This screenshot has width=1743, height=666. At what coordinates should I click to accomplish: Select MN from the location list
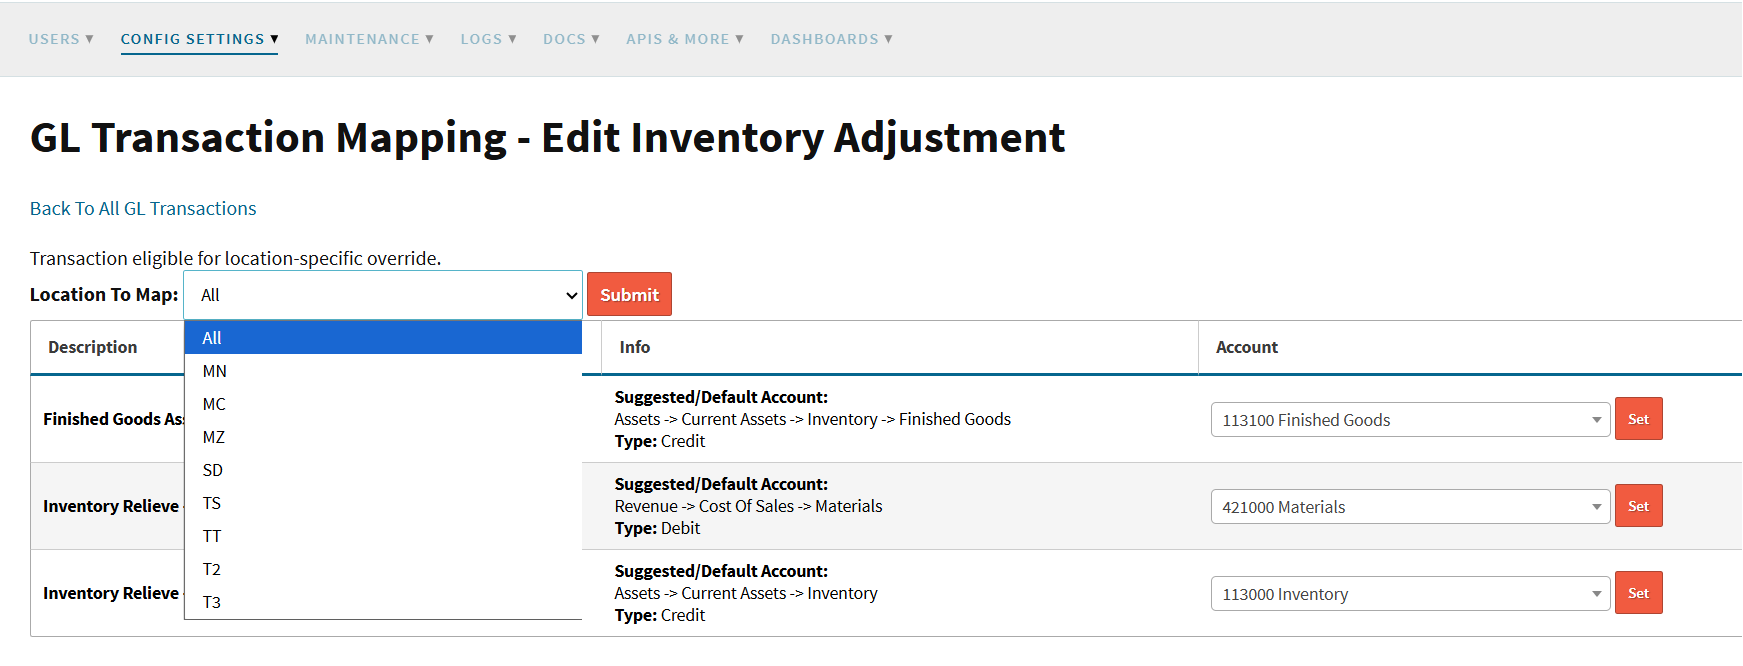click(215, 371)
